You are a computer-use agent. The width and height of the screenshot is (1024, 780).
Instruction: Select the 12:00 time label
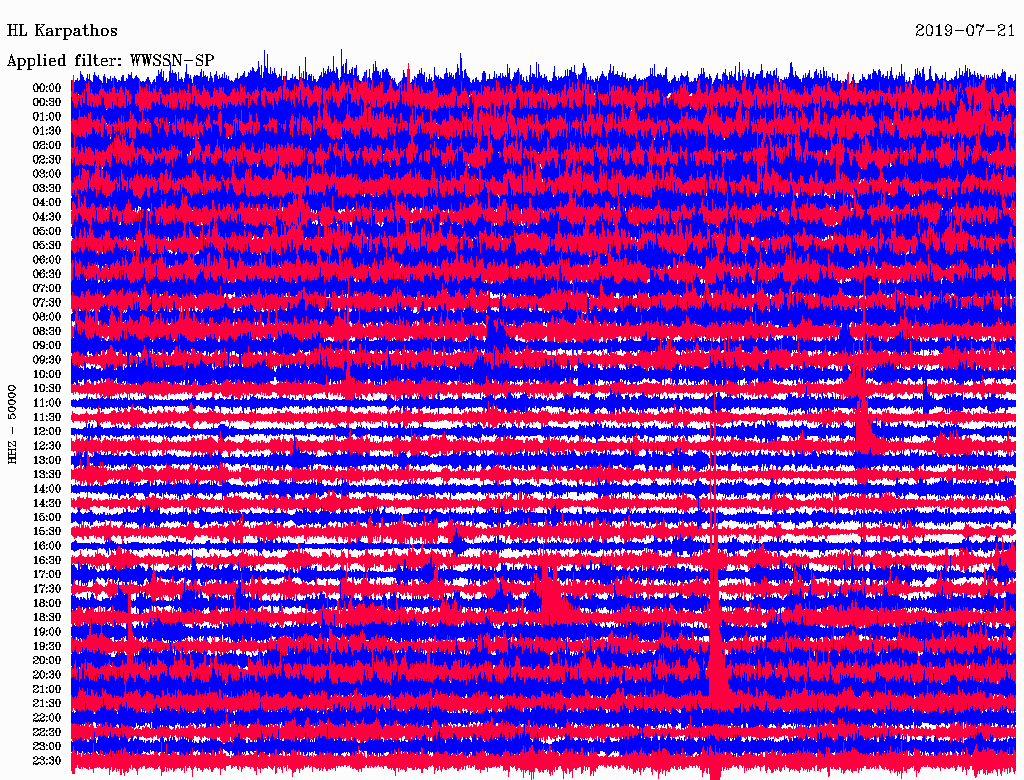[47, 431]
